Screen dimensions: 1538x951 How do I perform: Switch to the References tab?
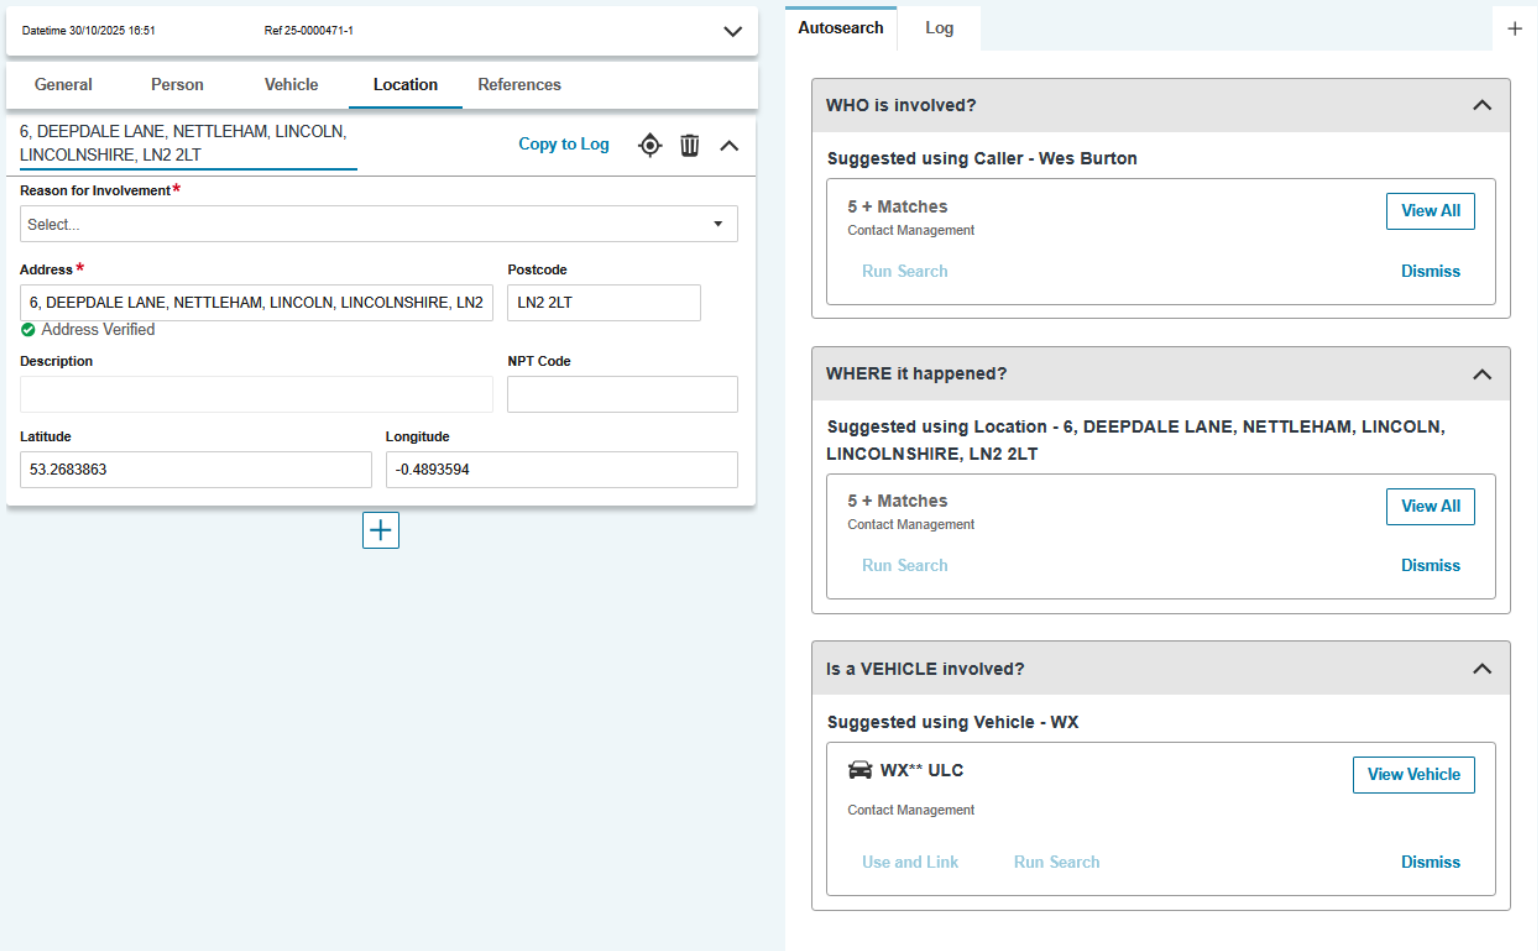(x=519, y=85)
